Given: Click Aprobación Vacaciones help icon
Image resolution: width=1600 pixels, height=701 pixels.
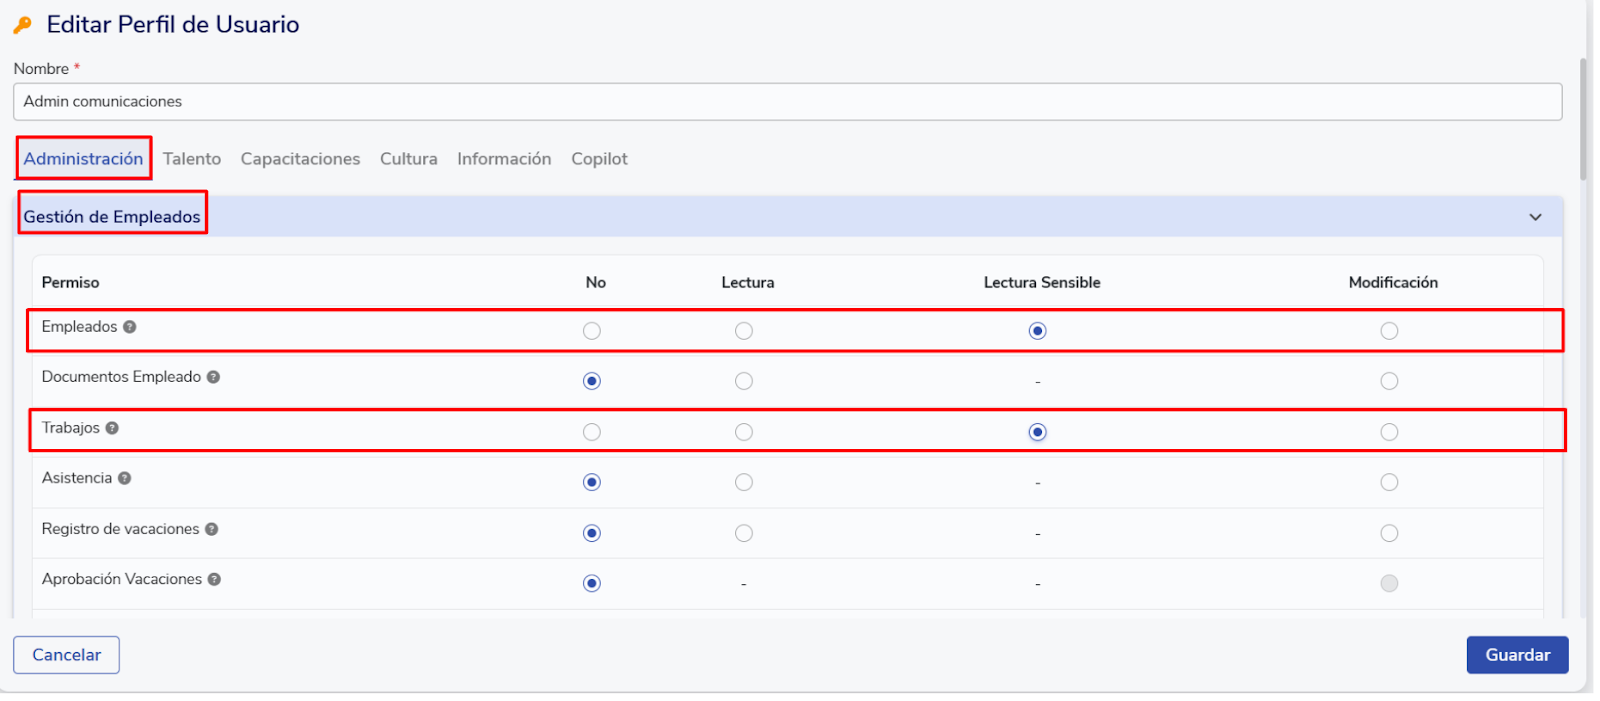Looking at the screenshot, I should pyautogui.click(x=214, y=579).
